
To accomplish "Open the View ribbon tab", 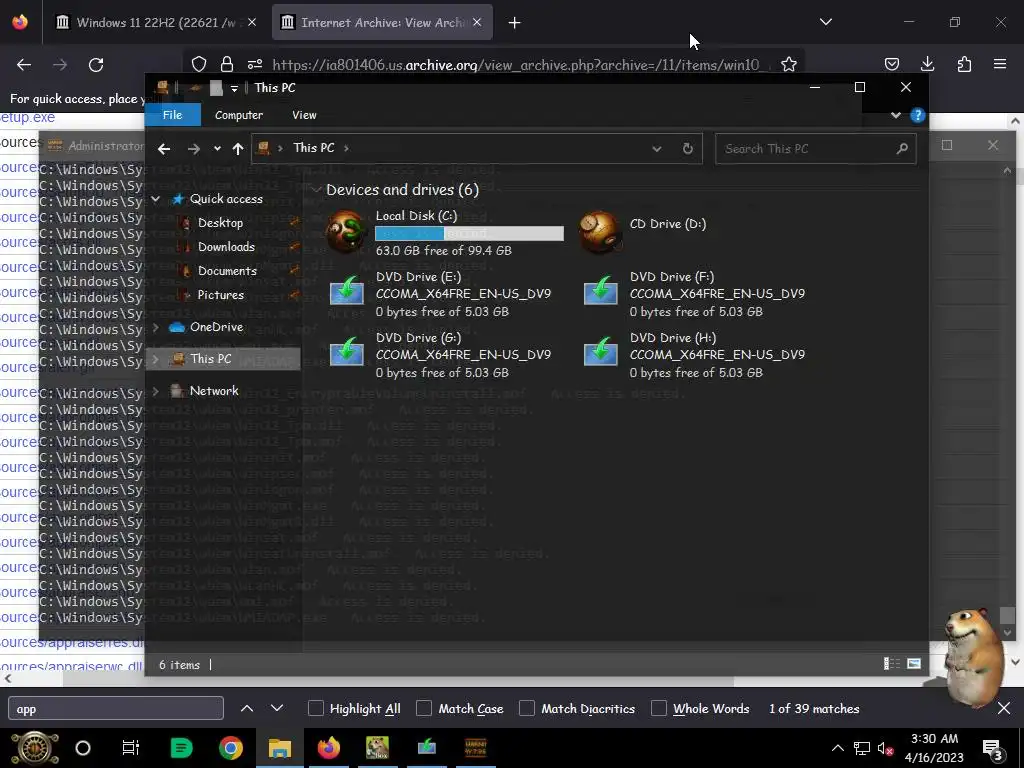I will [304, 115].
